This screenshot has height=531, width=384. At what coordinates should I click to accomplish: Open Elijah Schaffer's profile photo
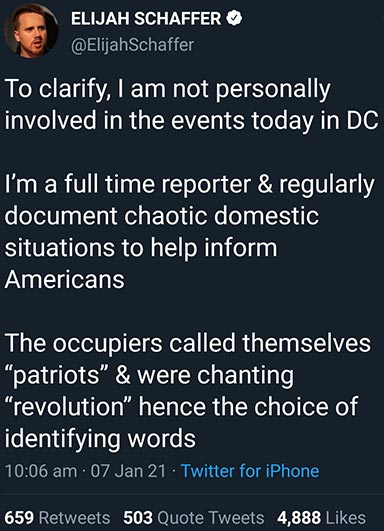tap(31, 31)
